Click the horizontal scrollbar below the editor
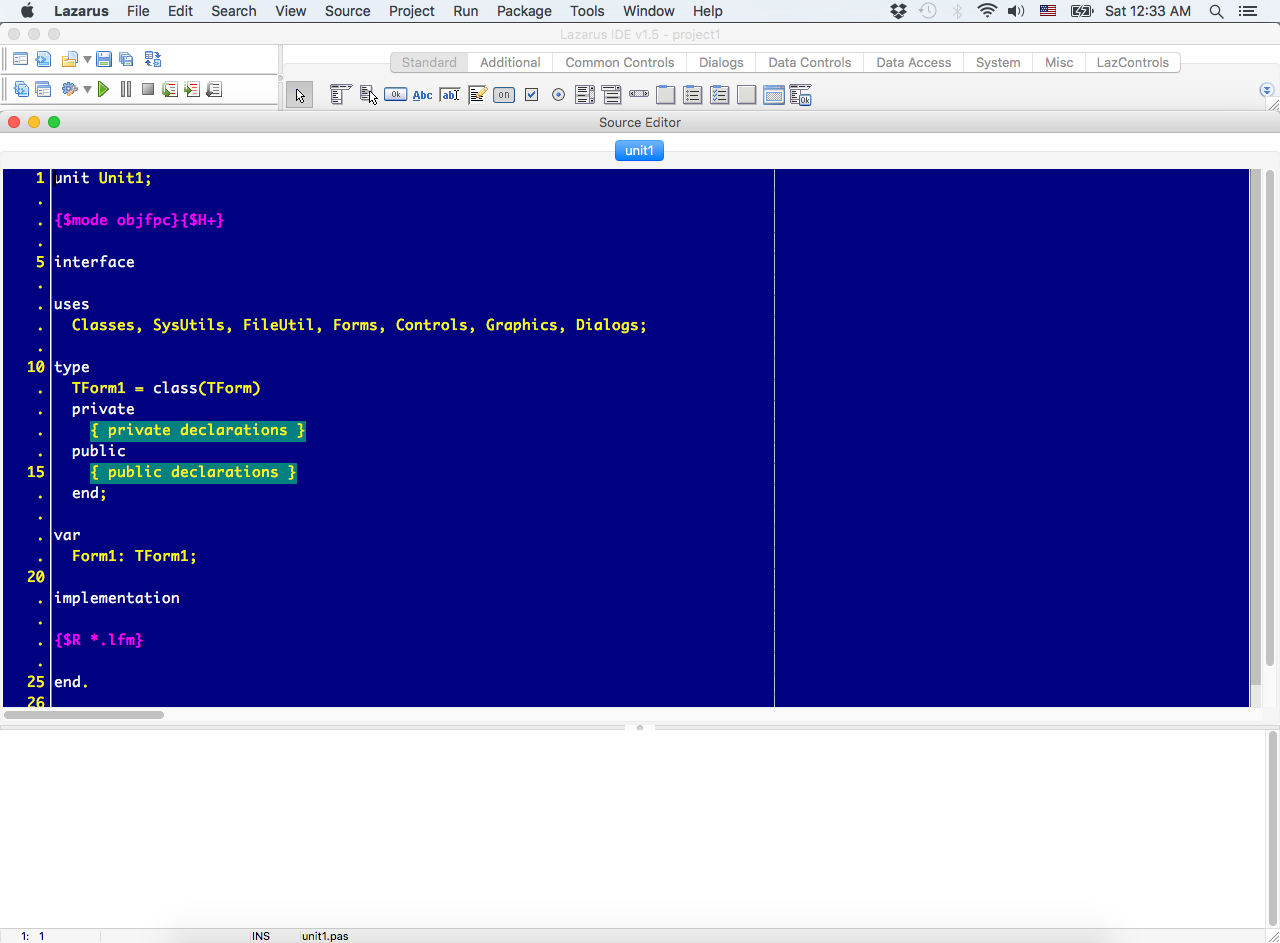Image resolution: width=1280 pixels, height=943 pixels. [x=84, y=715]
